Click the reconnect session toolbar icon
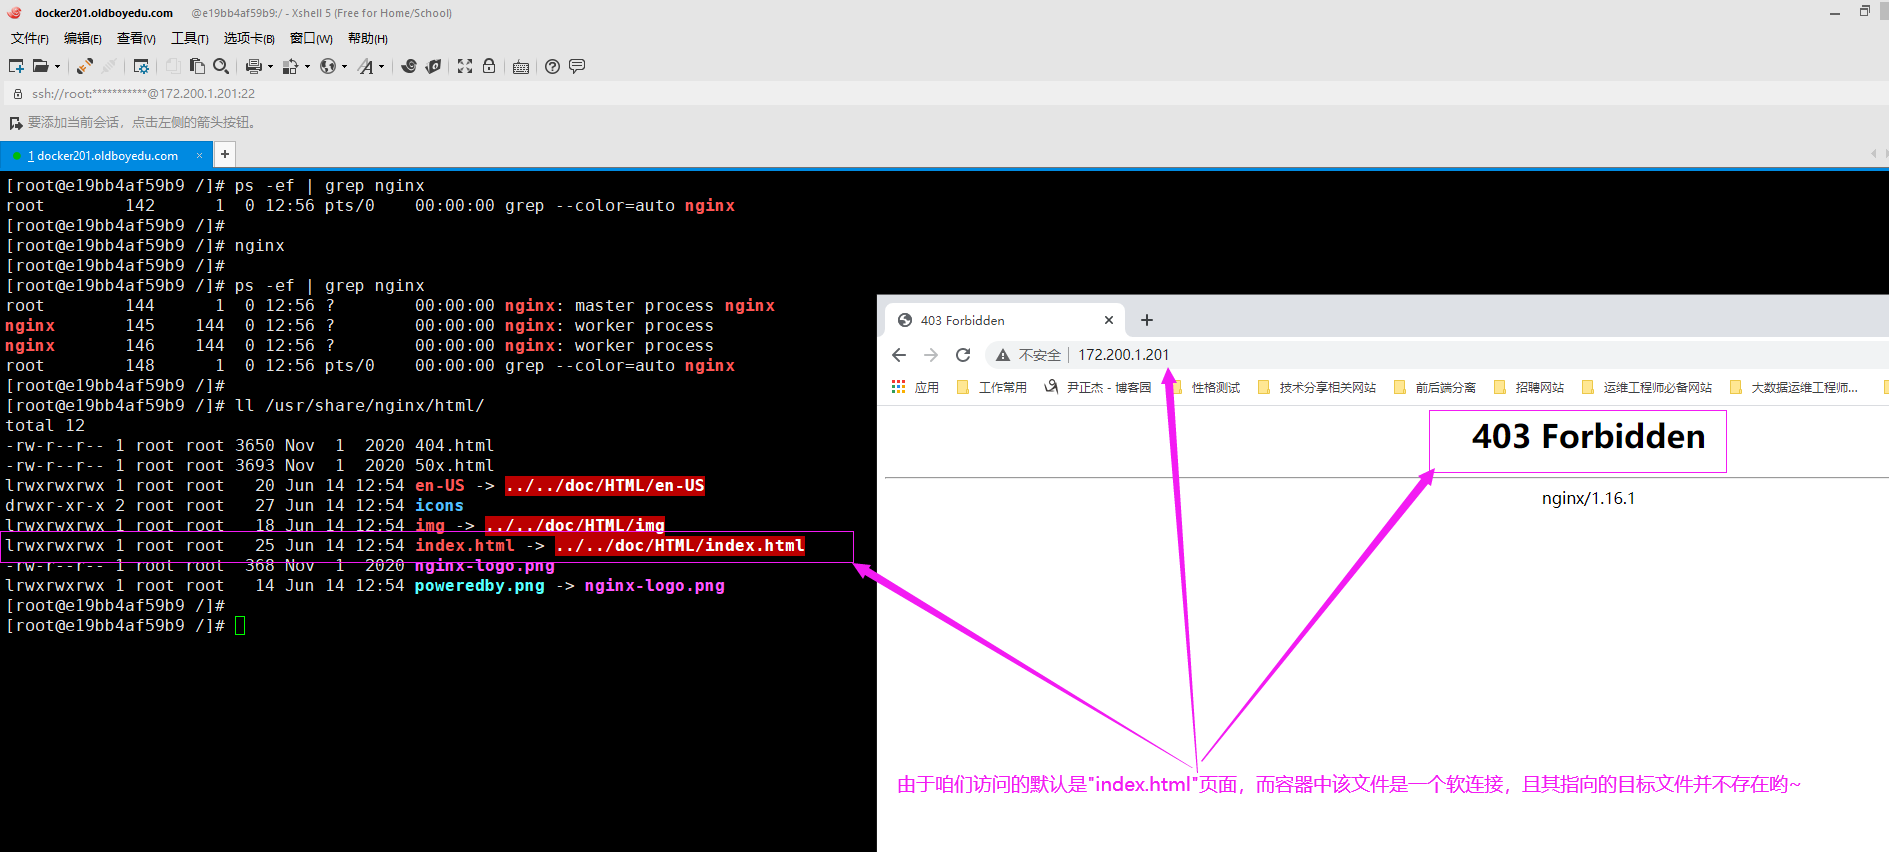 tap(85, 66)
